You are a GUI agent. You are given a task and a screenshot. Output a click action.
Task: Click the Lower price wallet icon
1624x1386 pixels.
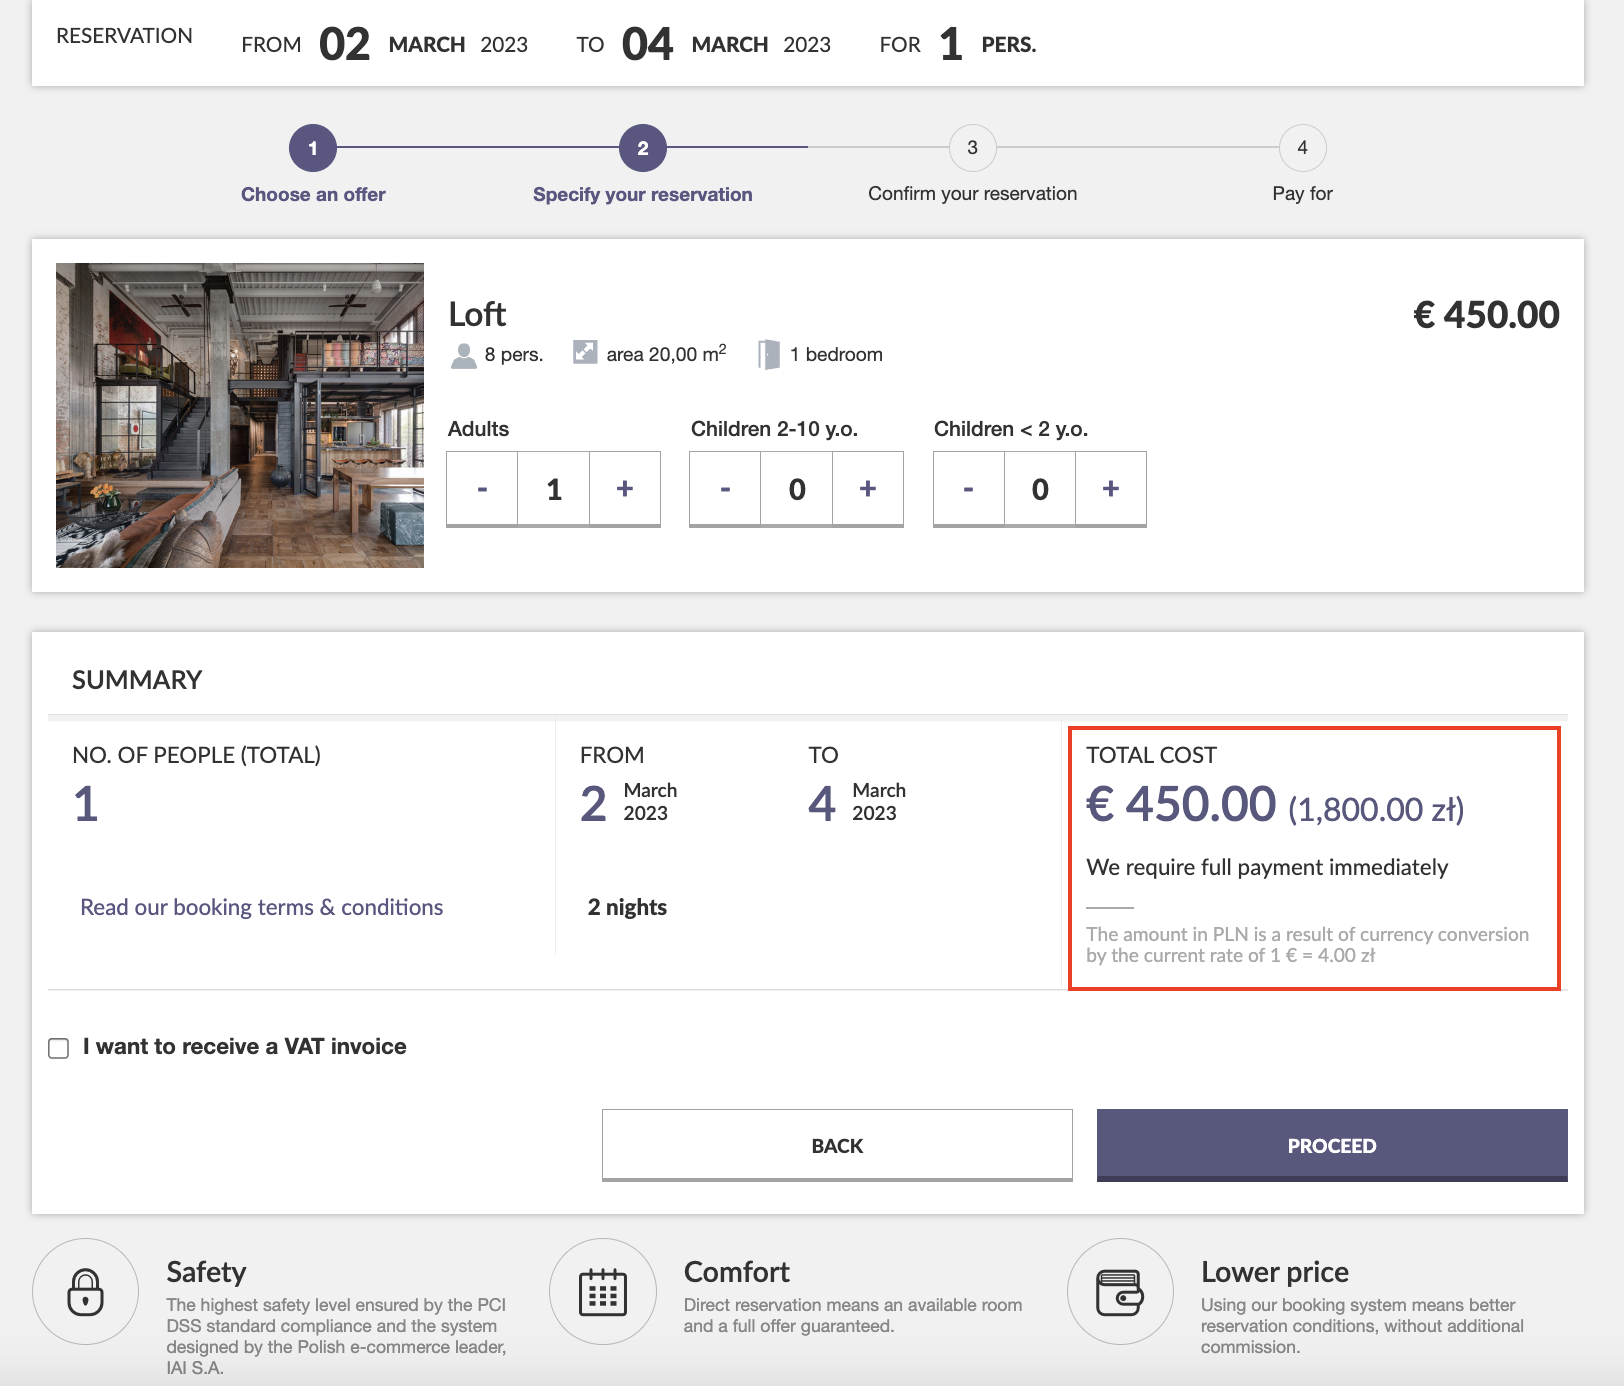(x=1120, y=1292)
